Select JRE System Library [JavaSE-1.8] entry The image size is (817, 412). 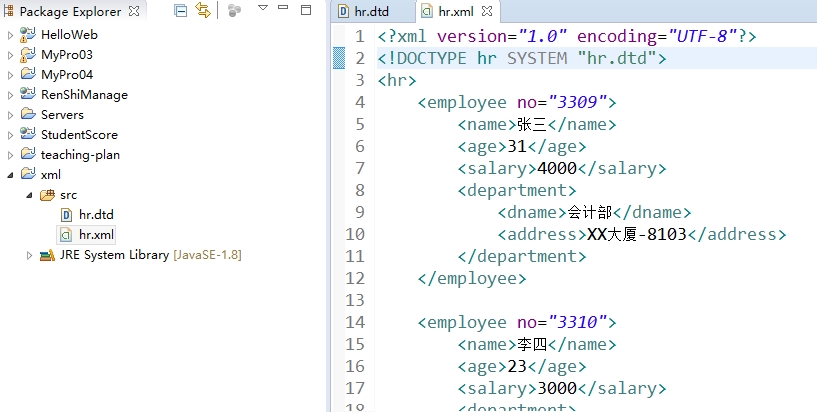click(x=151, y=255)
